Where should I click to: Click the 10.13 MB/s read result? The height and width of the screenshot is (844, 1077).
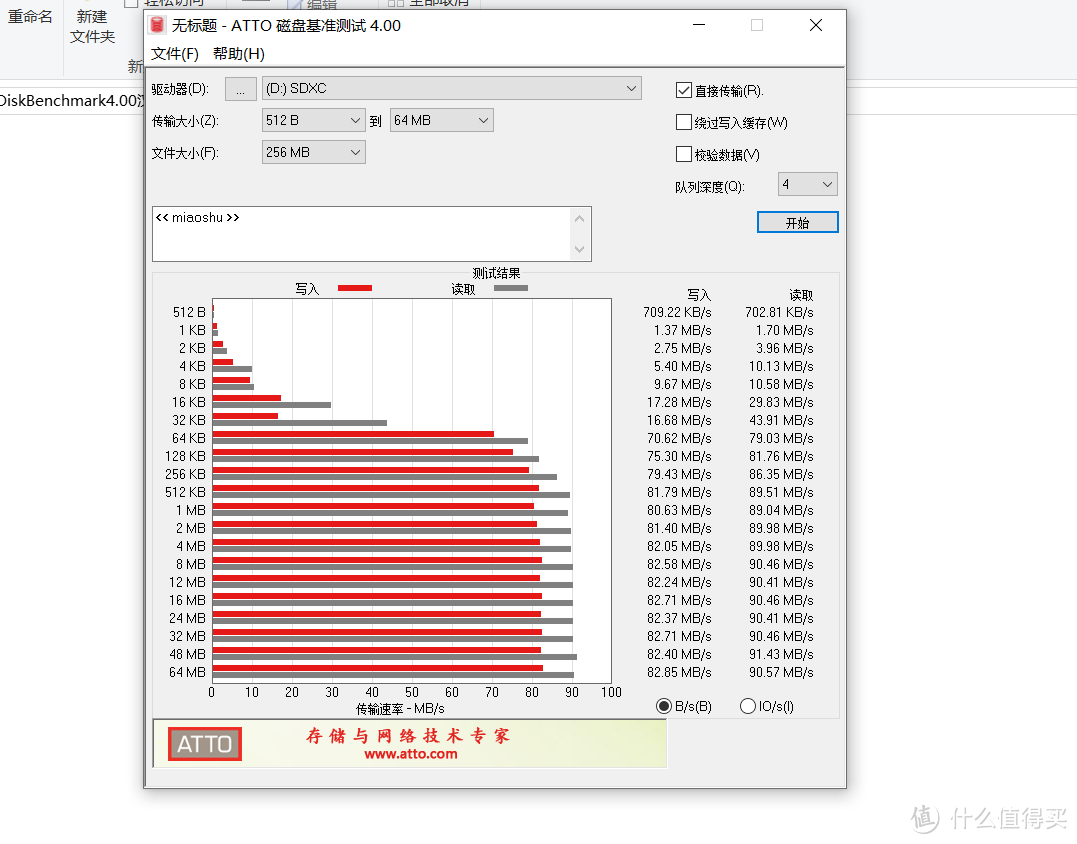tap(781, 366)
